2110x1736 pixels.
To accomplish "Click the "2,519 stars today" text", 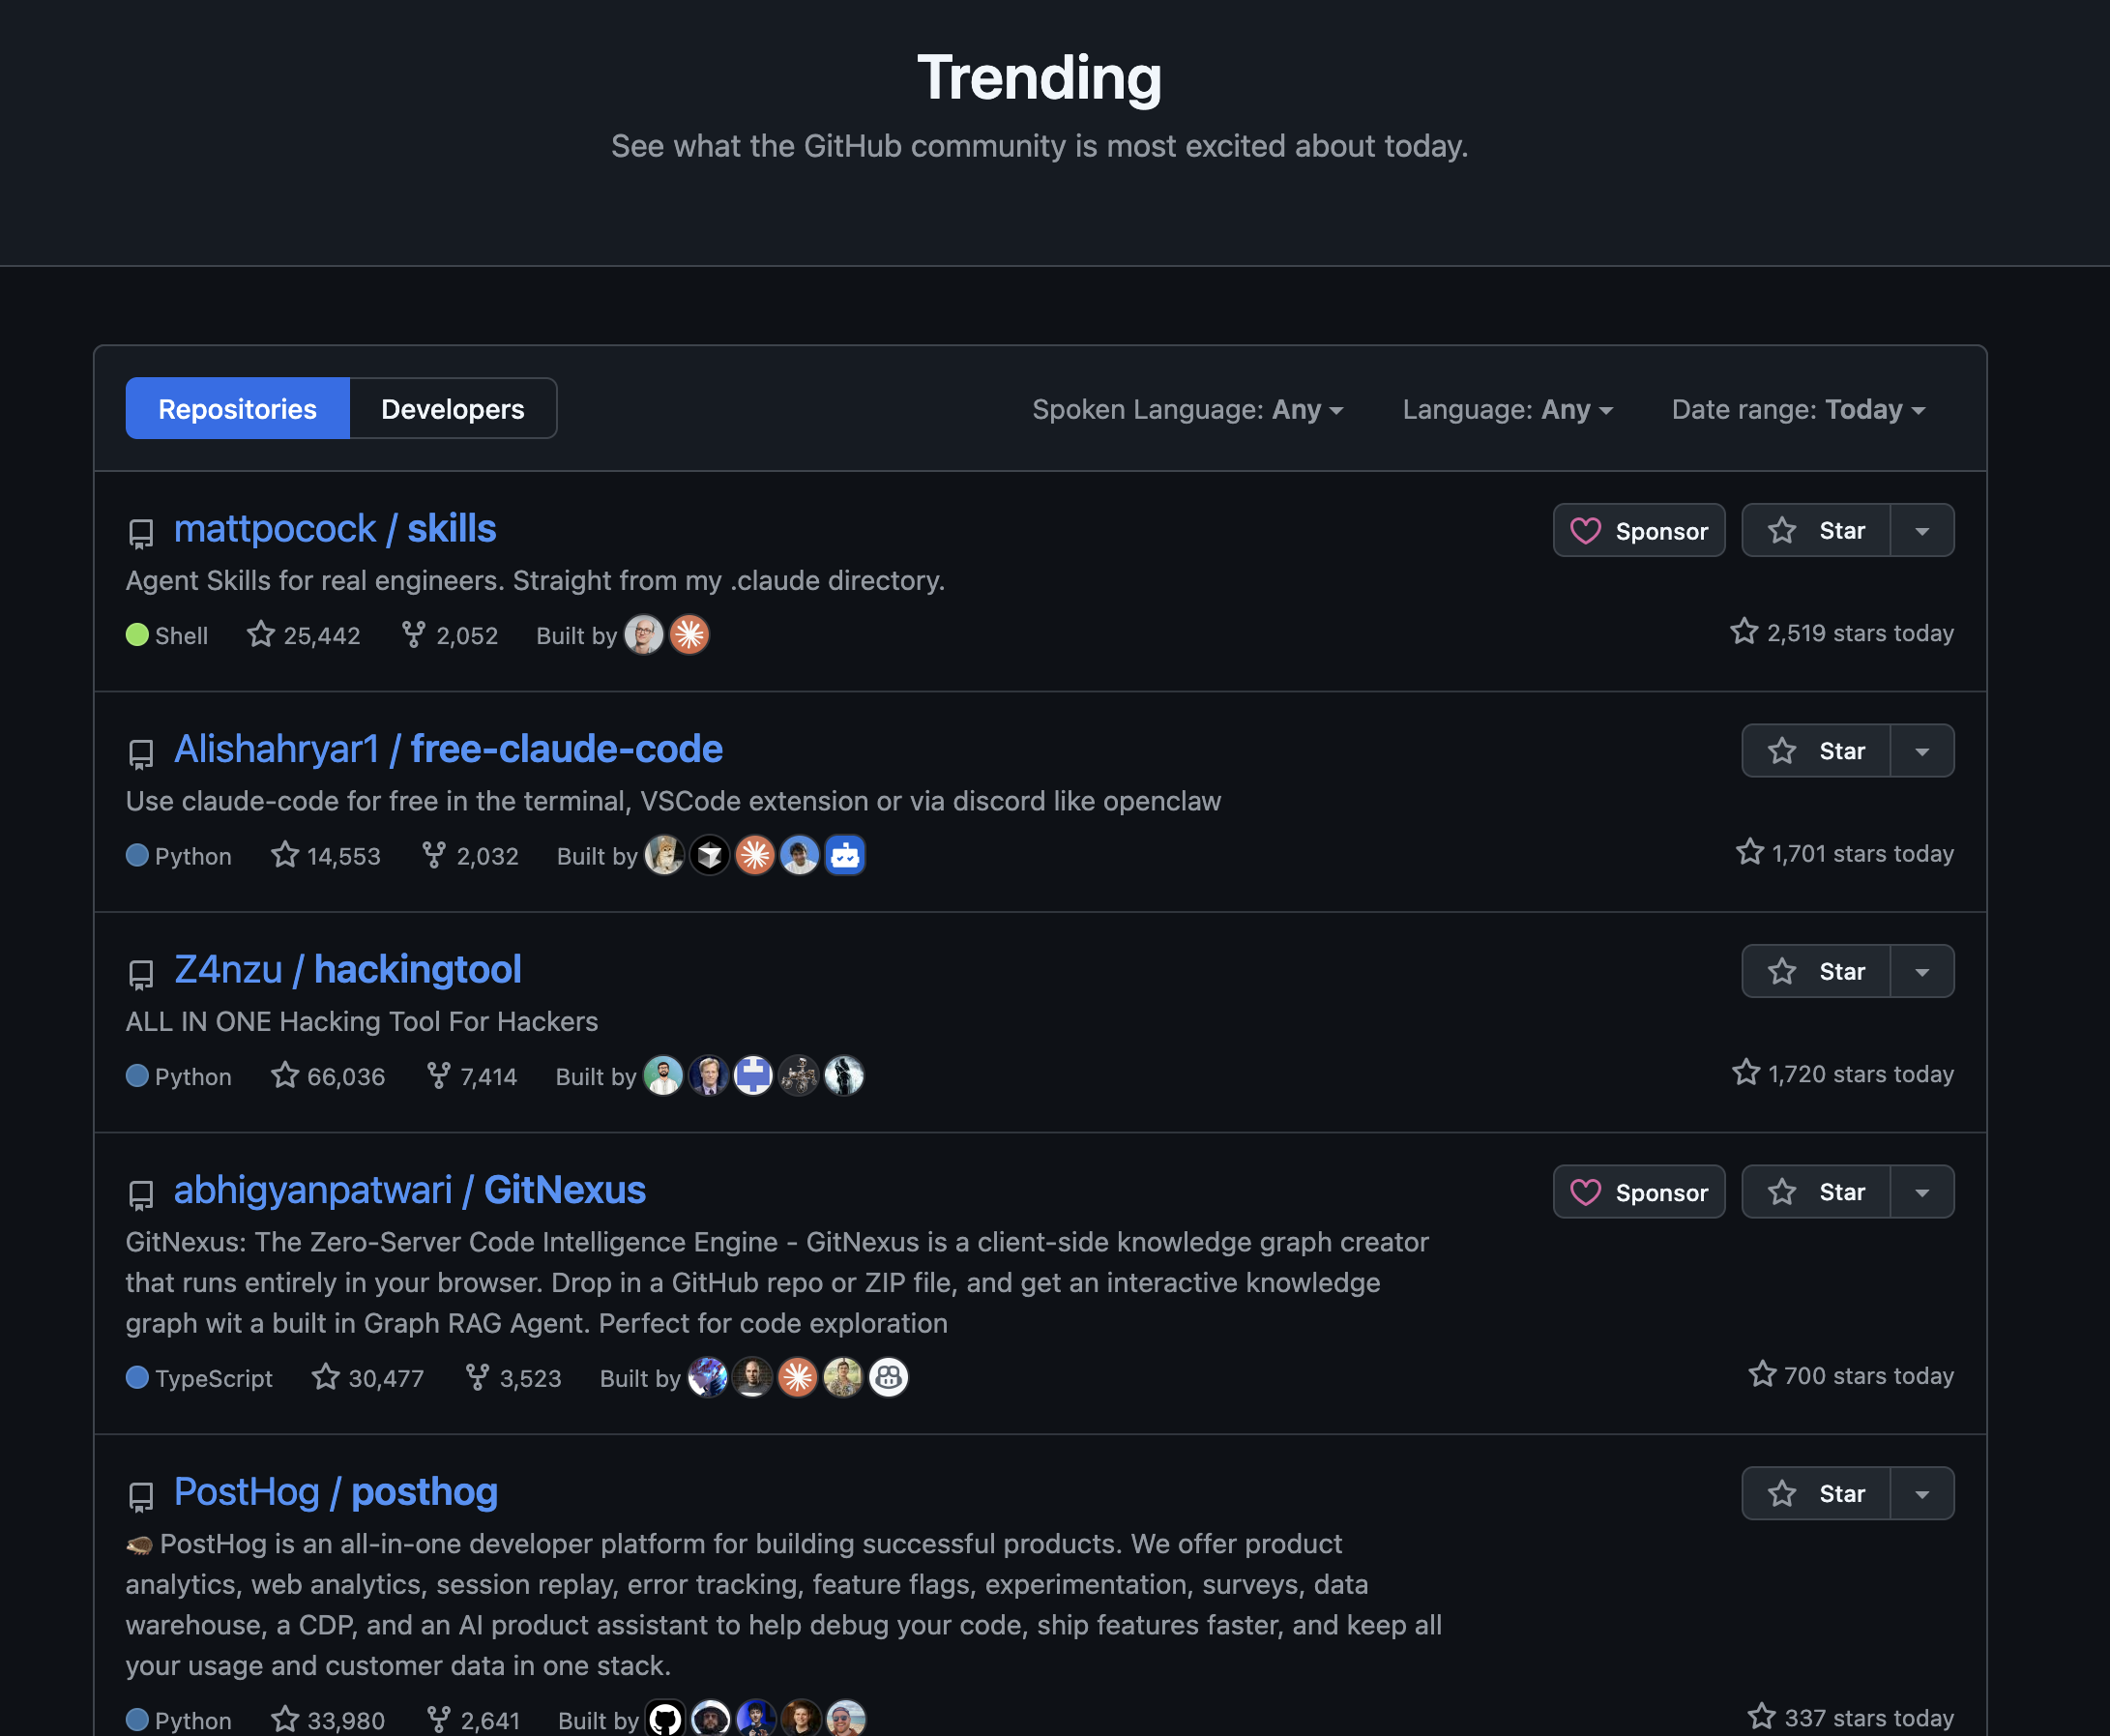I will 1859,633.
